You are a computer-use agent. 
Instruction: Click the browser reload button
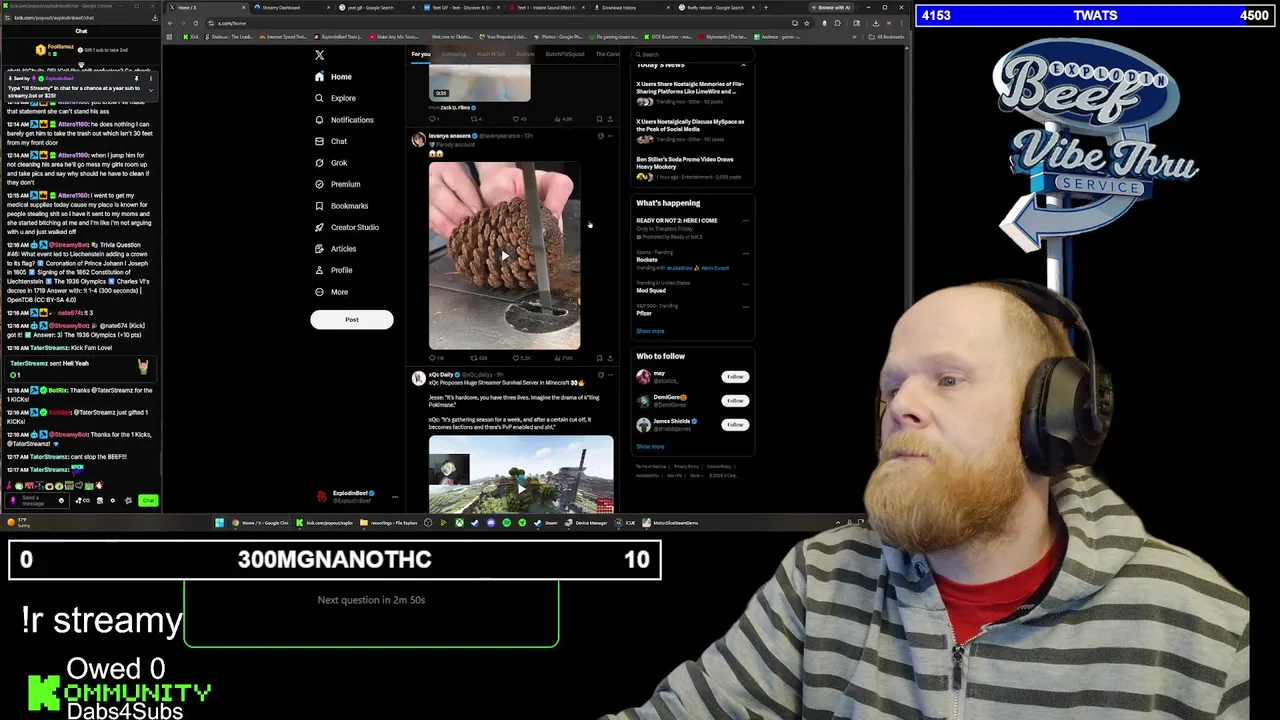coord(196,23)
